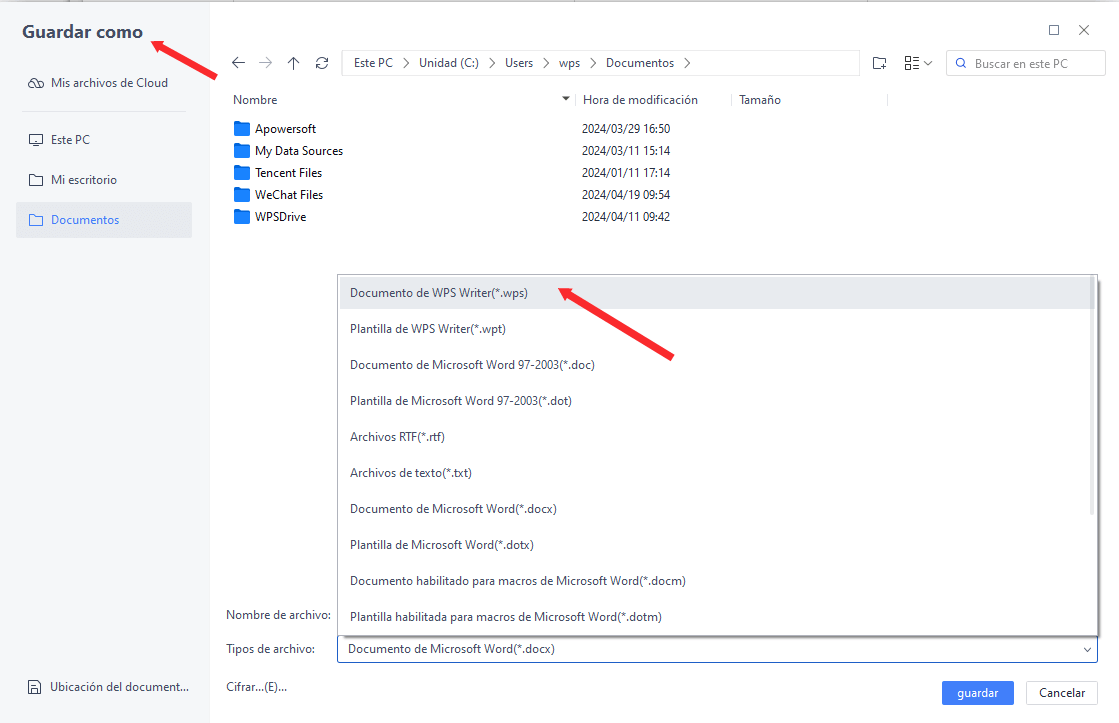Choose Plantilla de Microsoft Word(*.dotx)
1119x723 pixels.
coord(714,545)
